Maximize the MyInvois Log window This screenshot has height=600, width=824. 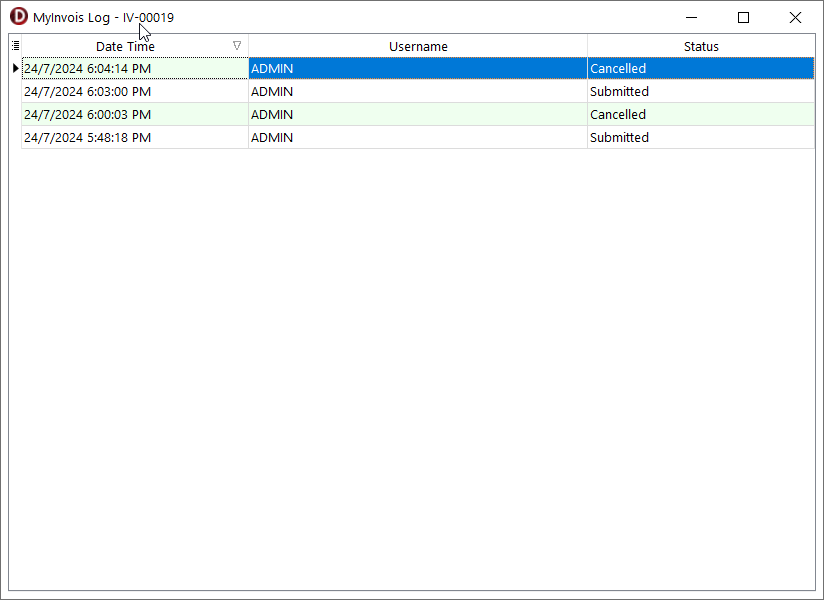tap(743, 17)
